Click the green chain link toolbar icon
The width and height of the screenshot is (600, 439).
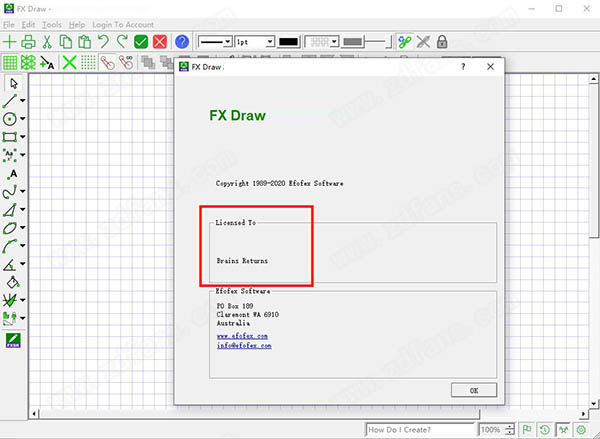tap(405, 42)
